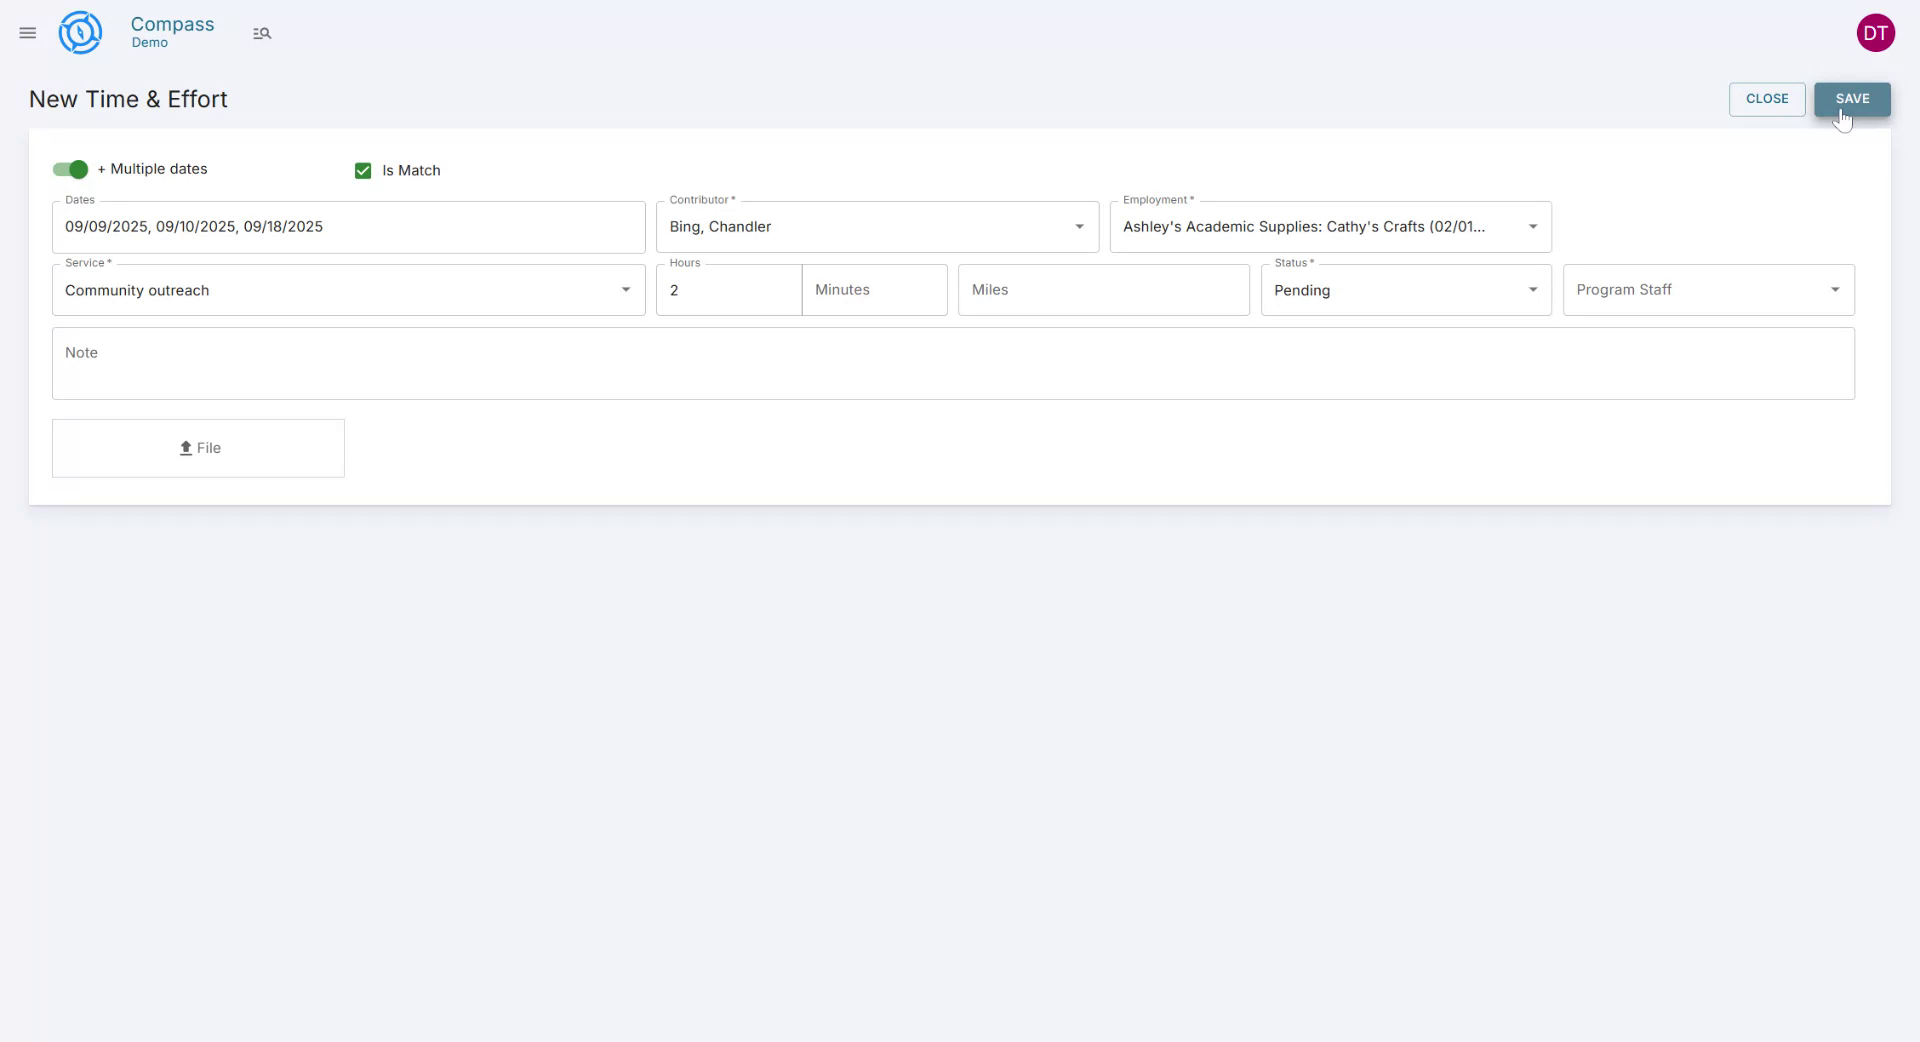Open the navigation hamburger menu
1920x1042 pixels.
(x=27, y=33)
